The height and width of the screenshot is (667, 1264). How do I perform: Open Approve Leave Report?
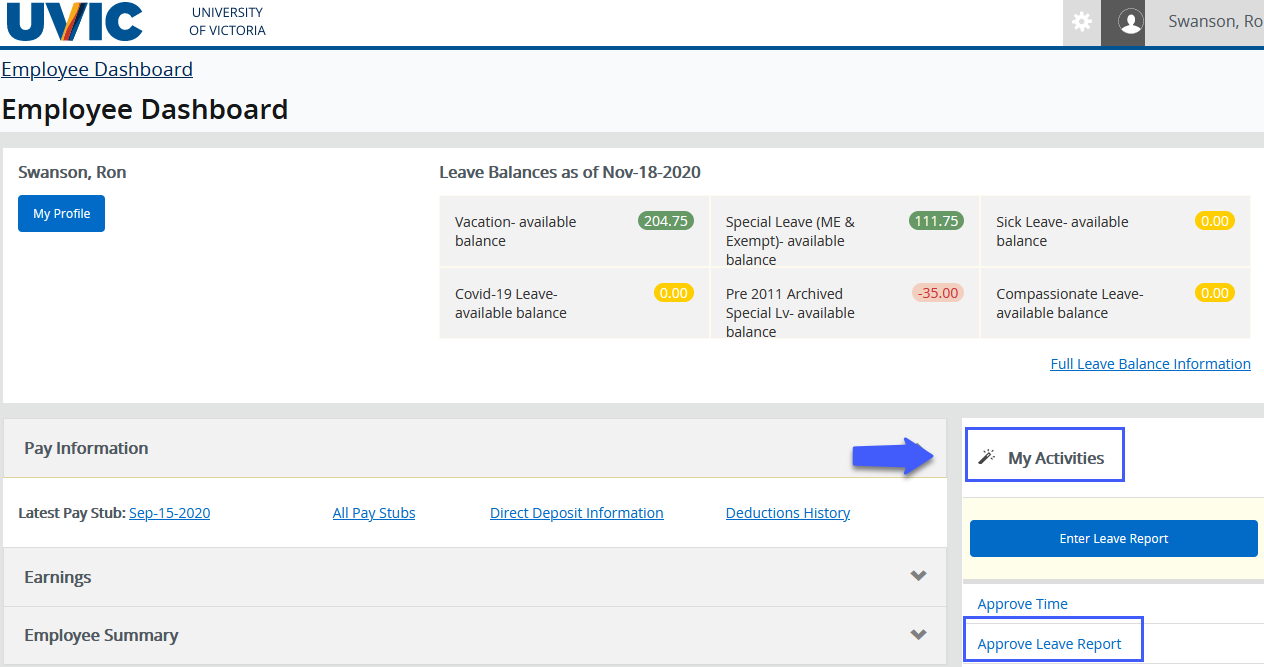tap(1053, 643)
